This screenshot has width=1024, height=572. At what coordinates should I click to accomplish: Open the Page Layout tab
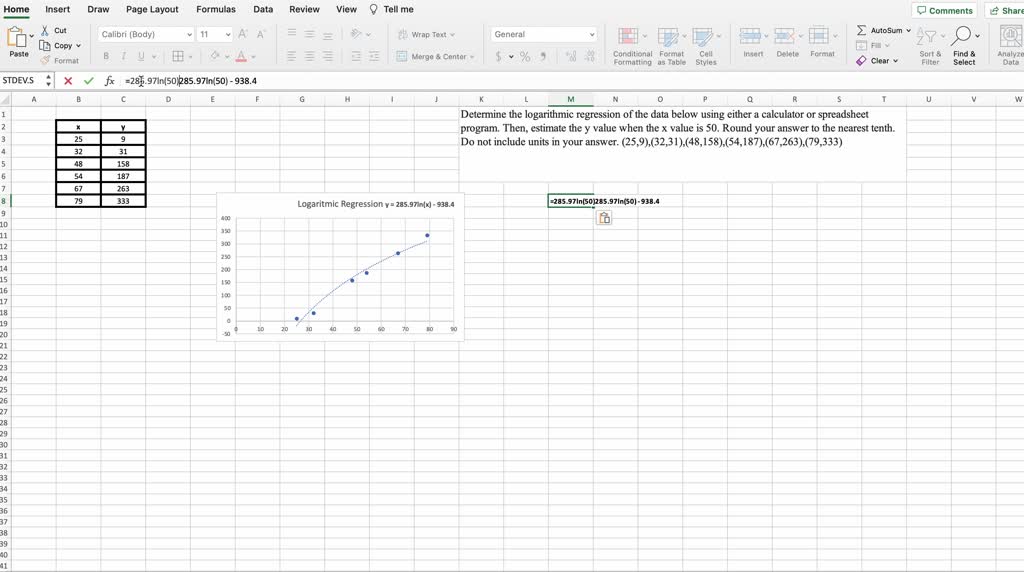pyautogui.click(x=152, y=9)
